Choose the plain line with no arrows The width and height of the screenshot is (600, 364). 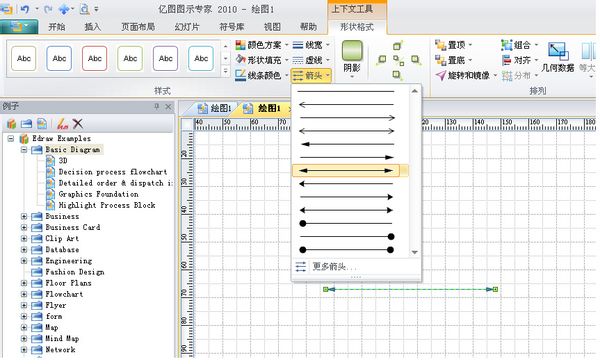tap(346, 91)
